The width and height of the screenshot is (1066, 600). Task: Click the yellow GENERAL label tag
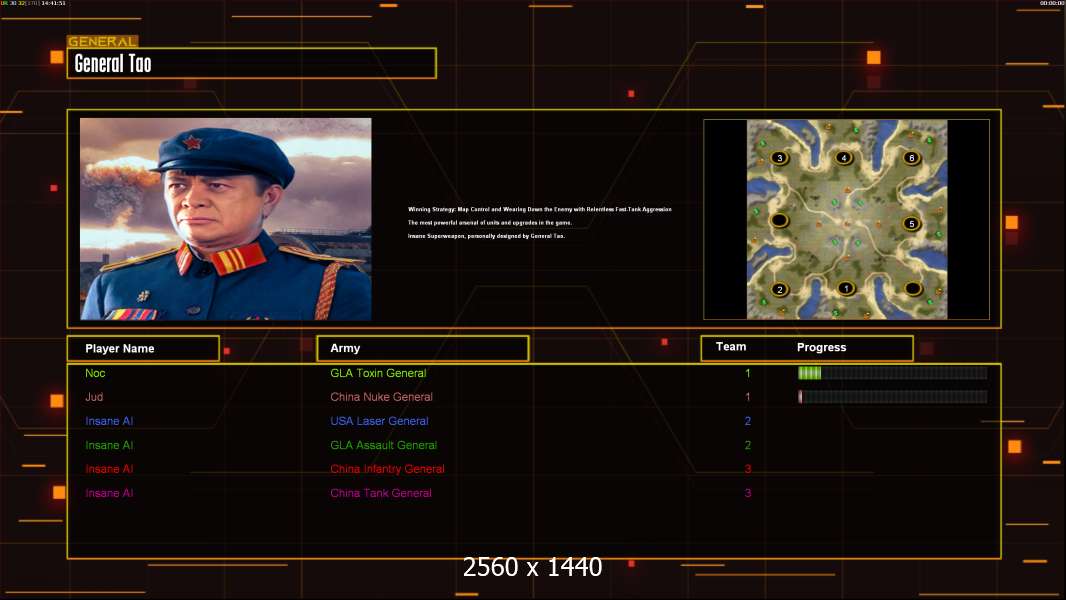coord(103,41)
